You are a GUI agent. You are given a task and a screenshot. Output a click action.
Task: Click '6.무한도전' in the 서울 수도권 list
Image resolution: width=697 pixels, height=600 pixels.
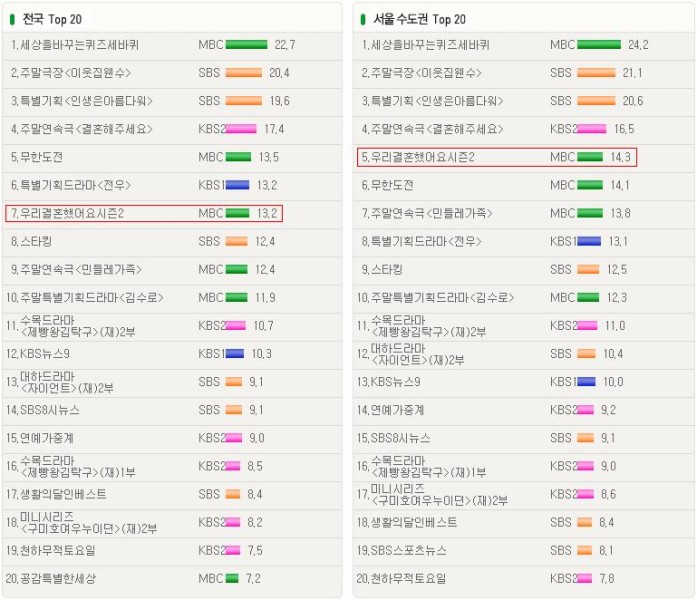[x=388, y=185]
